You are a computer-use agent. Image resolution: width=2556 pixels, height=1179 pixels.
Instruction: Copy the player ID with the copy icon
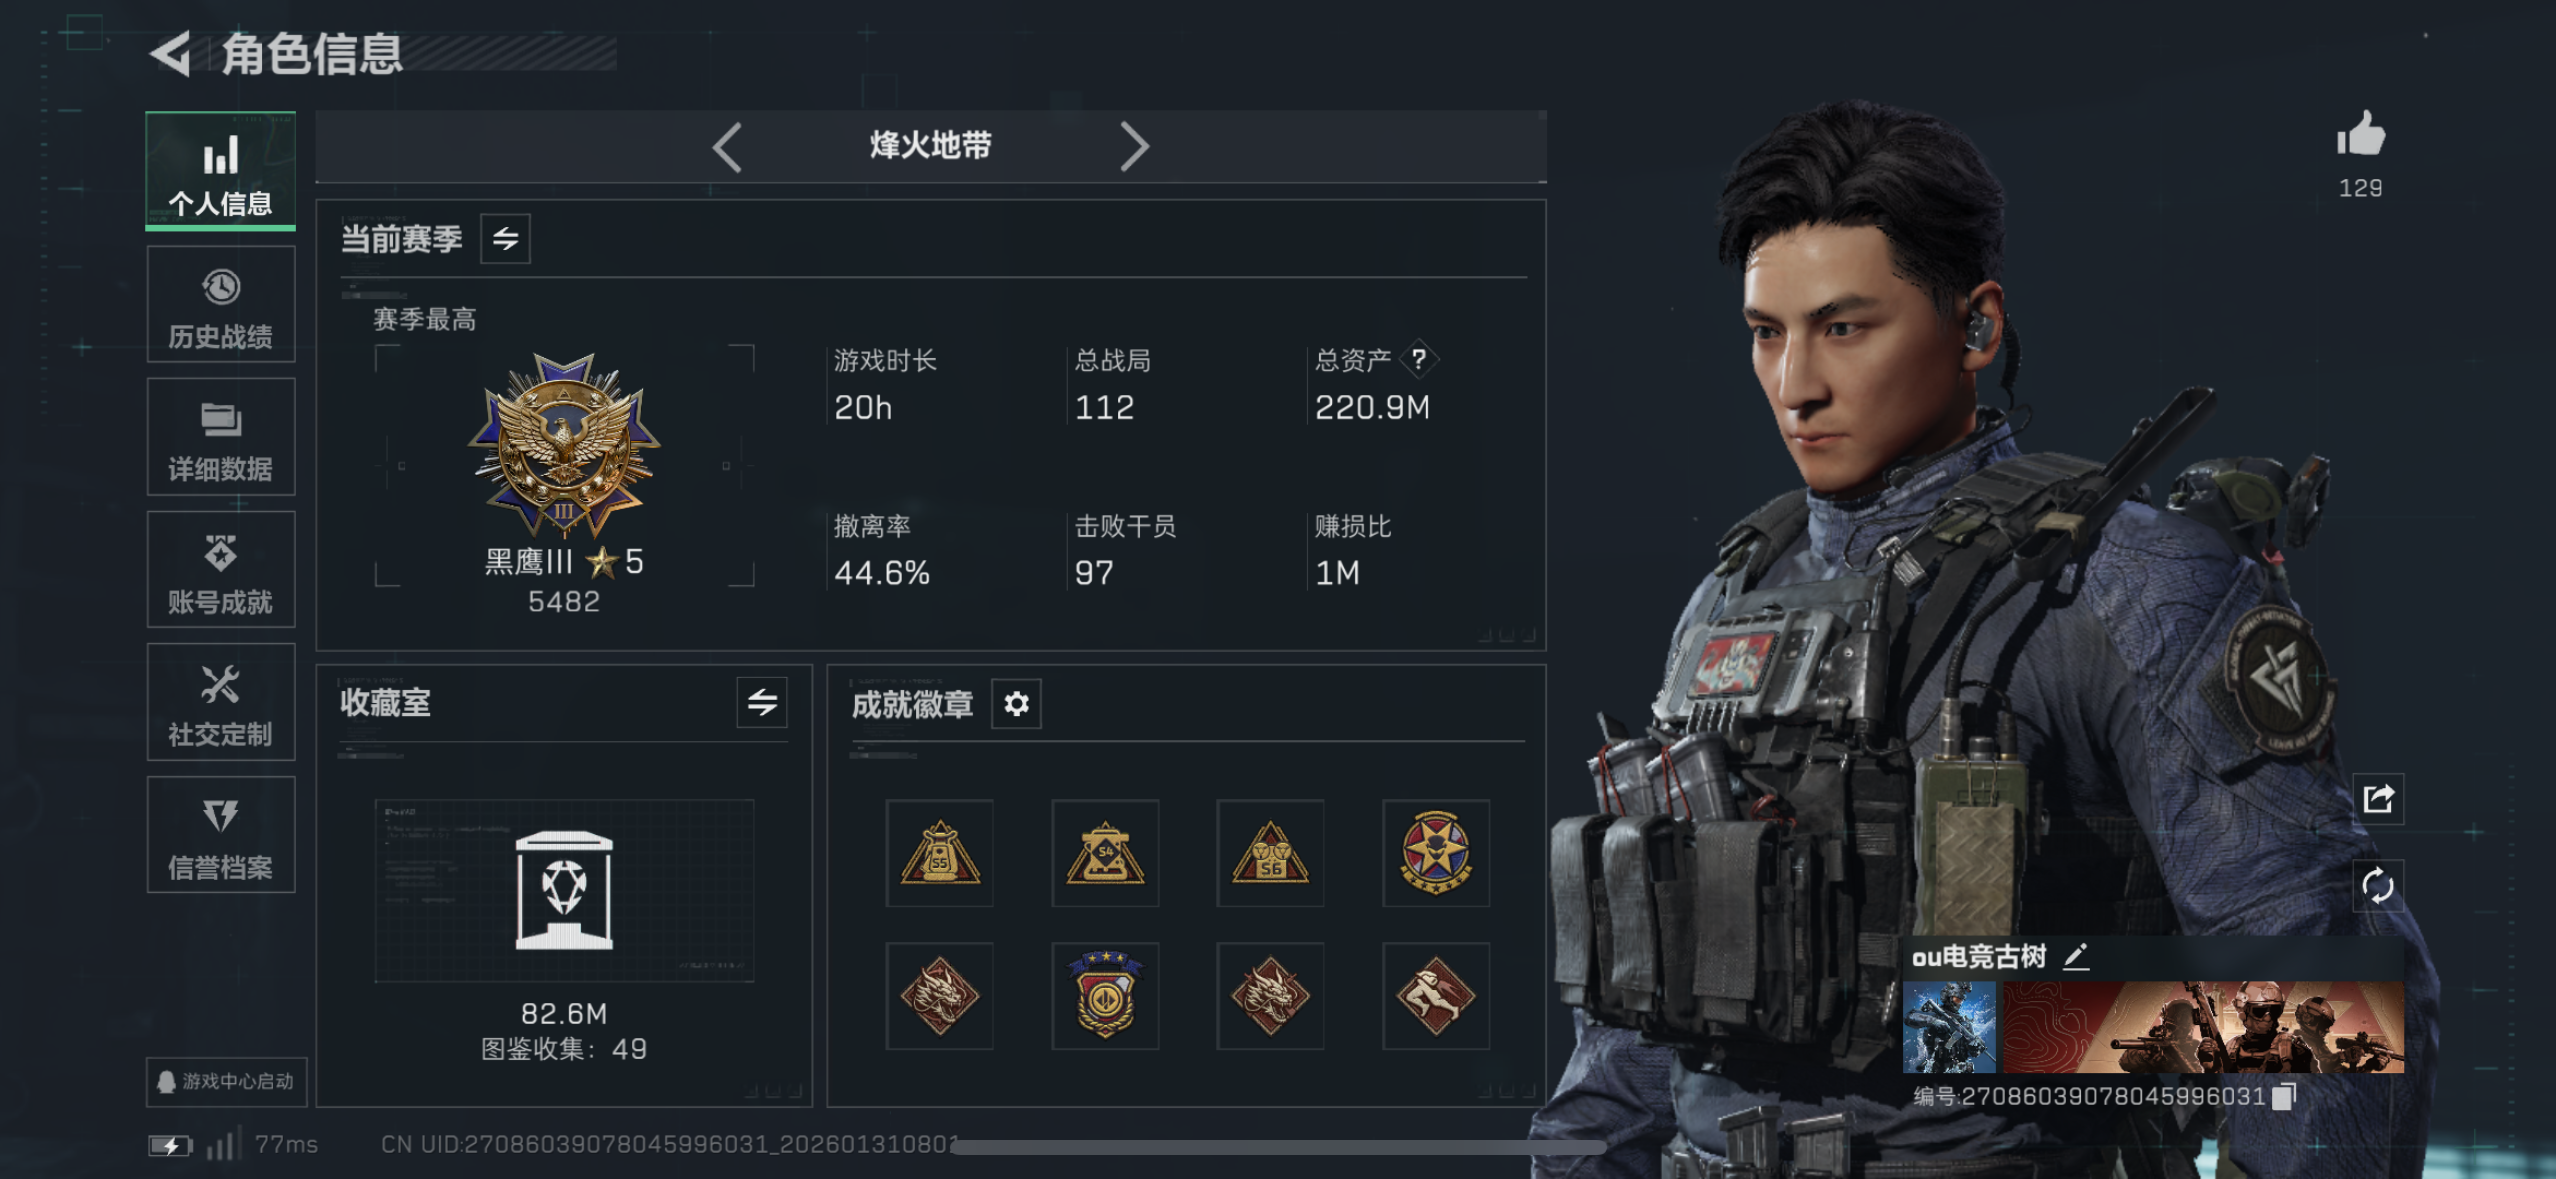pos(2283,1096)
